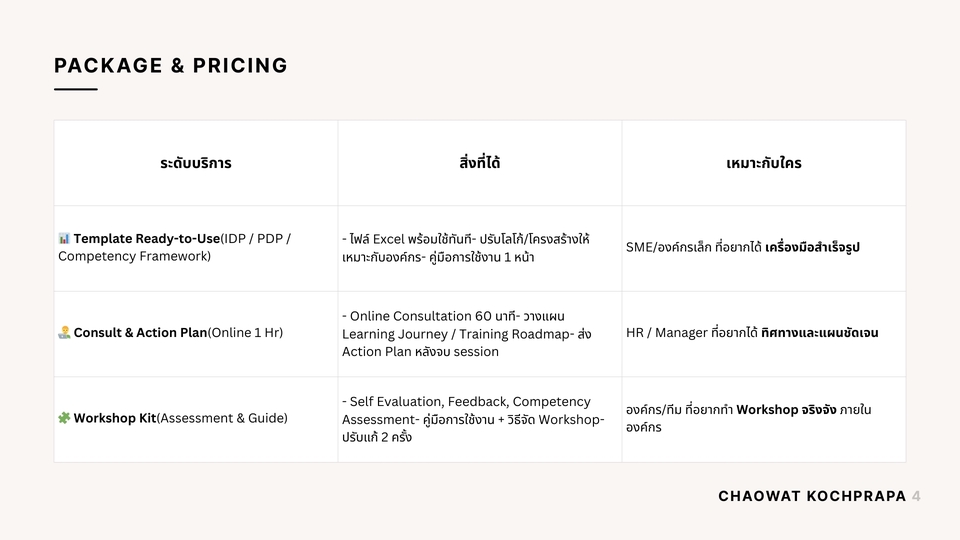Select the ระดับบริการ column header
This screenshot has width=960, height=540.
(x=196, y=163)
